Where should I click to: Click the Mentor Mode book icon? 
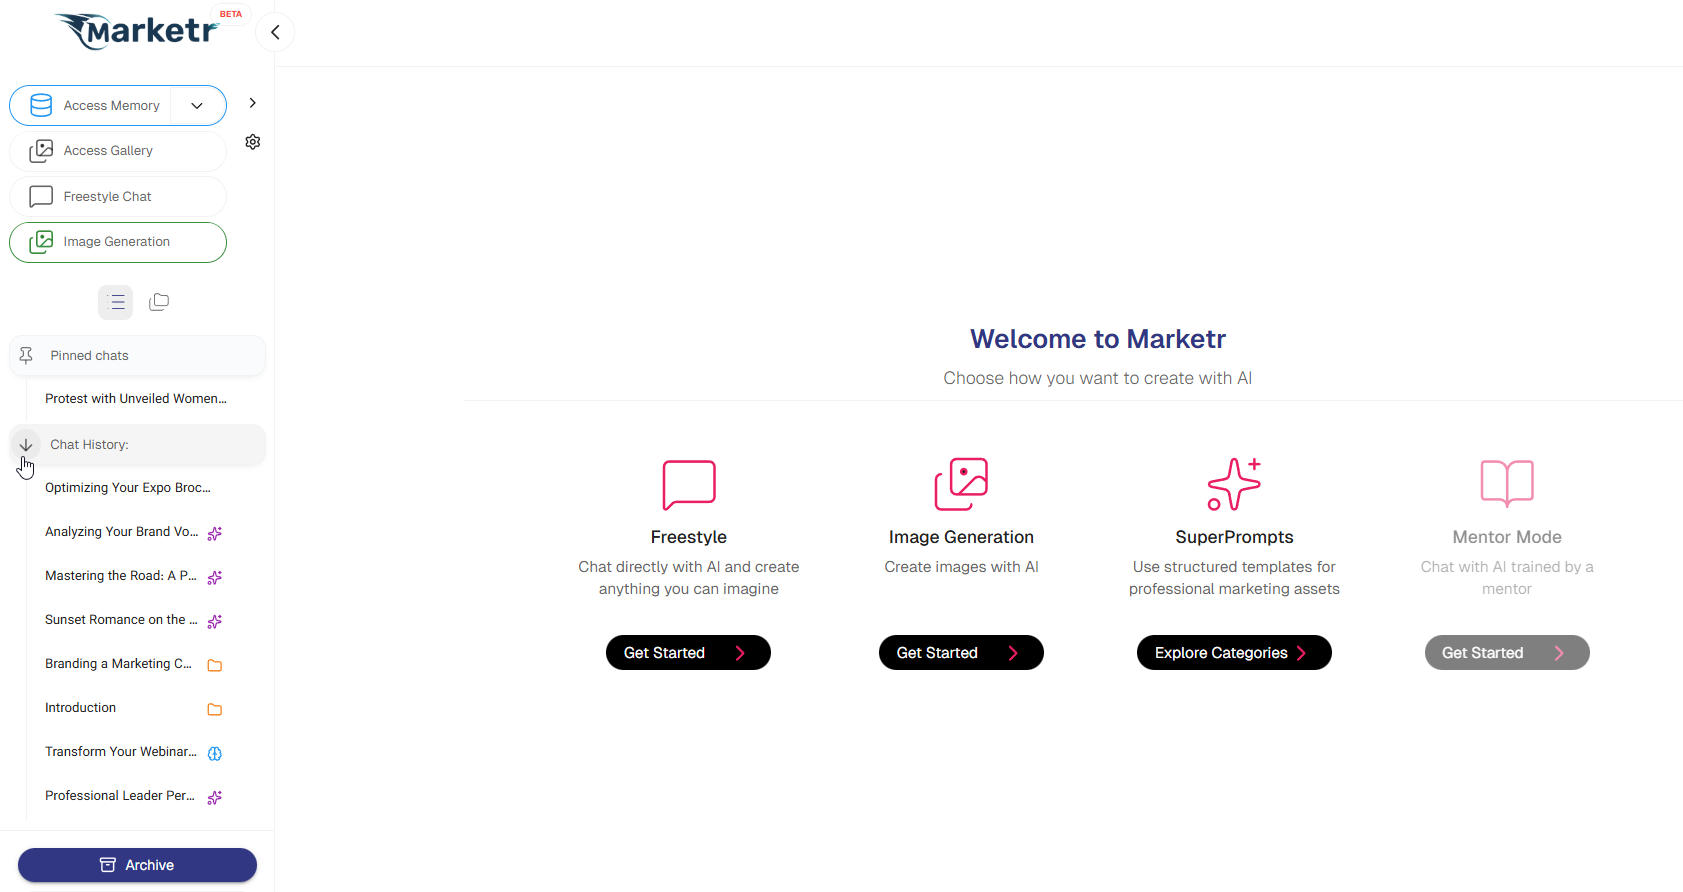click(1507, 484)
